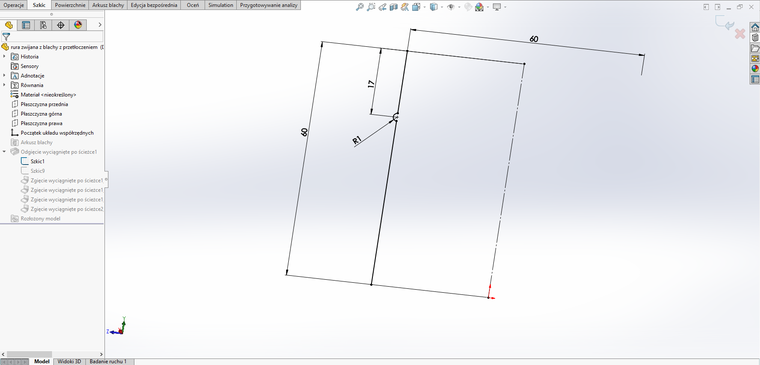The image size is (760, 365).
Task: Select Płaszczyzna przednia plane
Action: [x=44, y=104]
